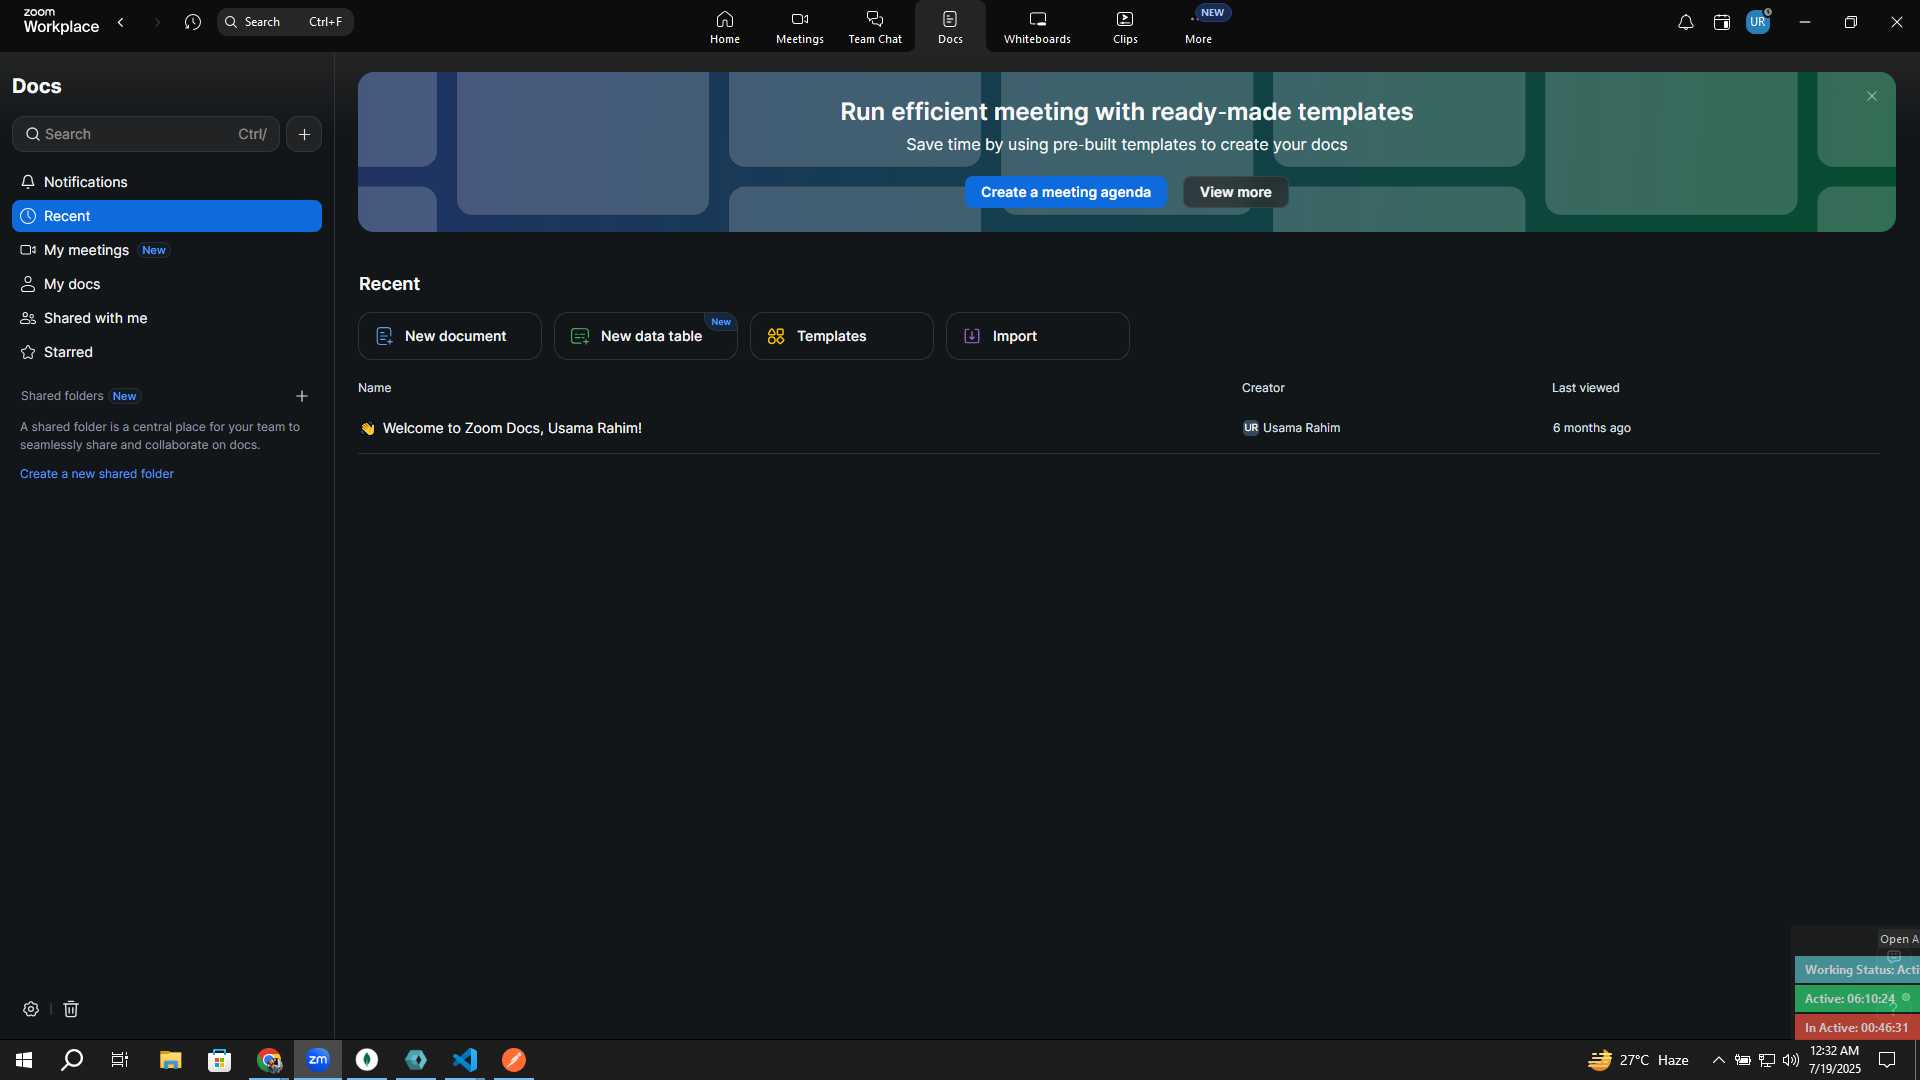This screenshot has width=1920, height=1080.
Task: Click the View more button
Action: coord(1236,192)
